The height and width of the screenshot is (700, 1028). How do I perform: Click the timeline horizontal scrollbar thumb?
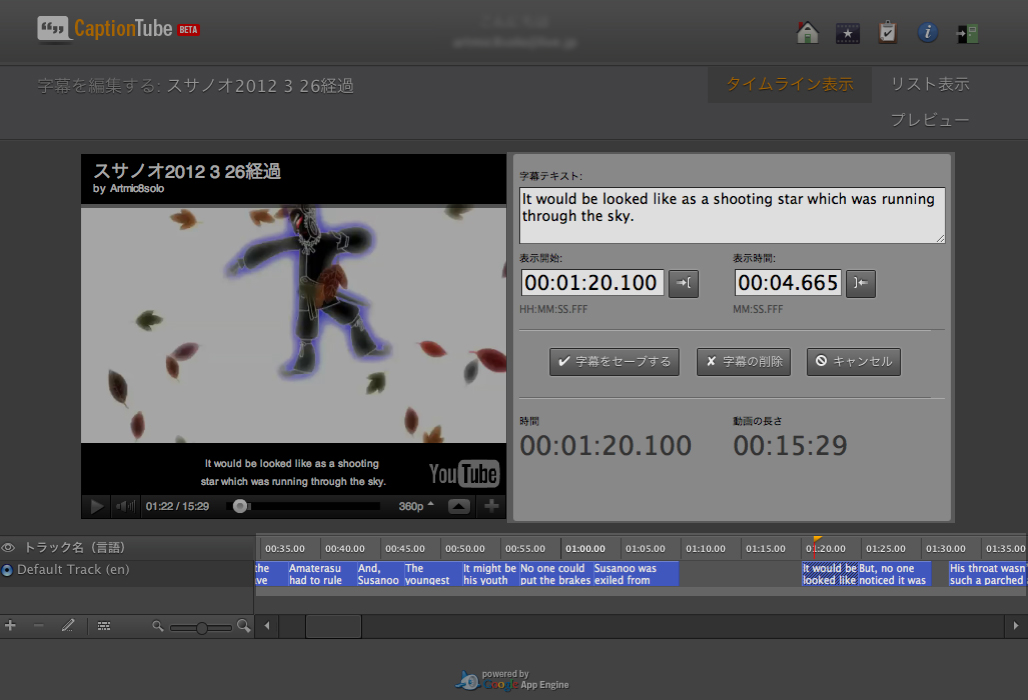(x=333, y=626)
